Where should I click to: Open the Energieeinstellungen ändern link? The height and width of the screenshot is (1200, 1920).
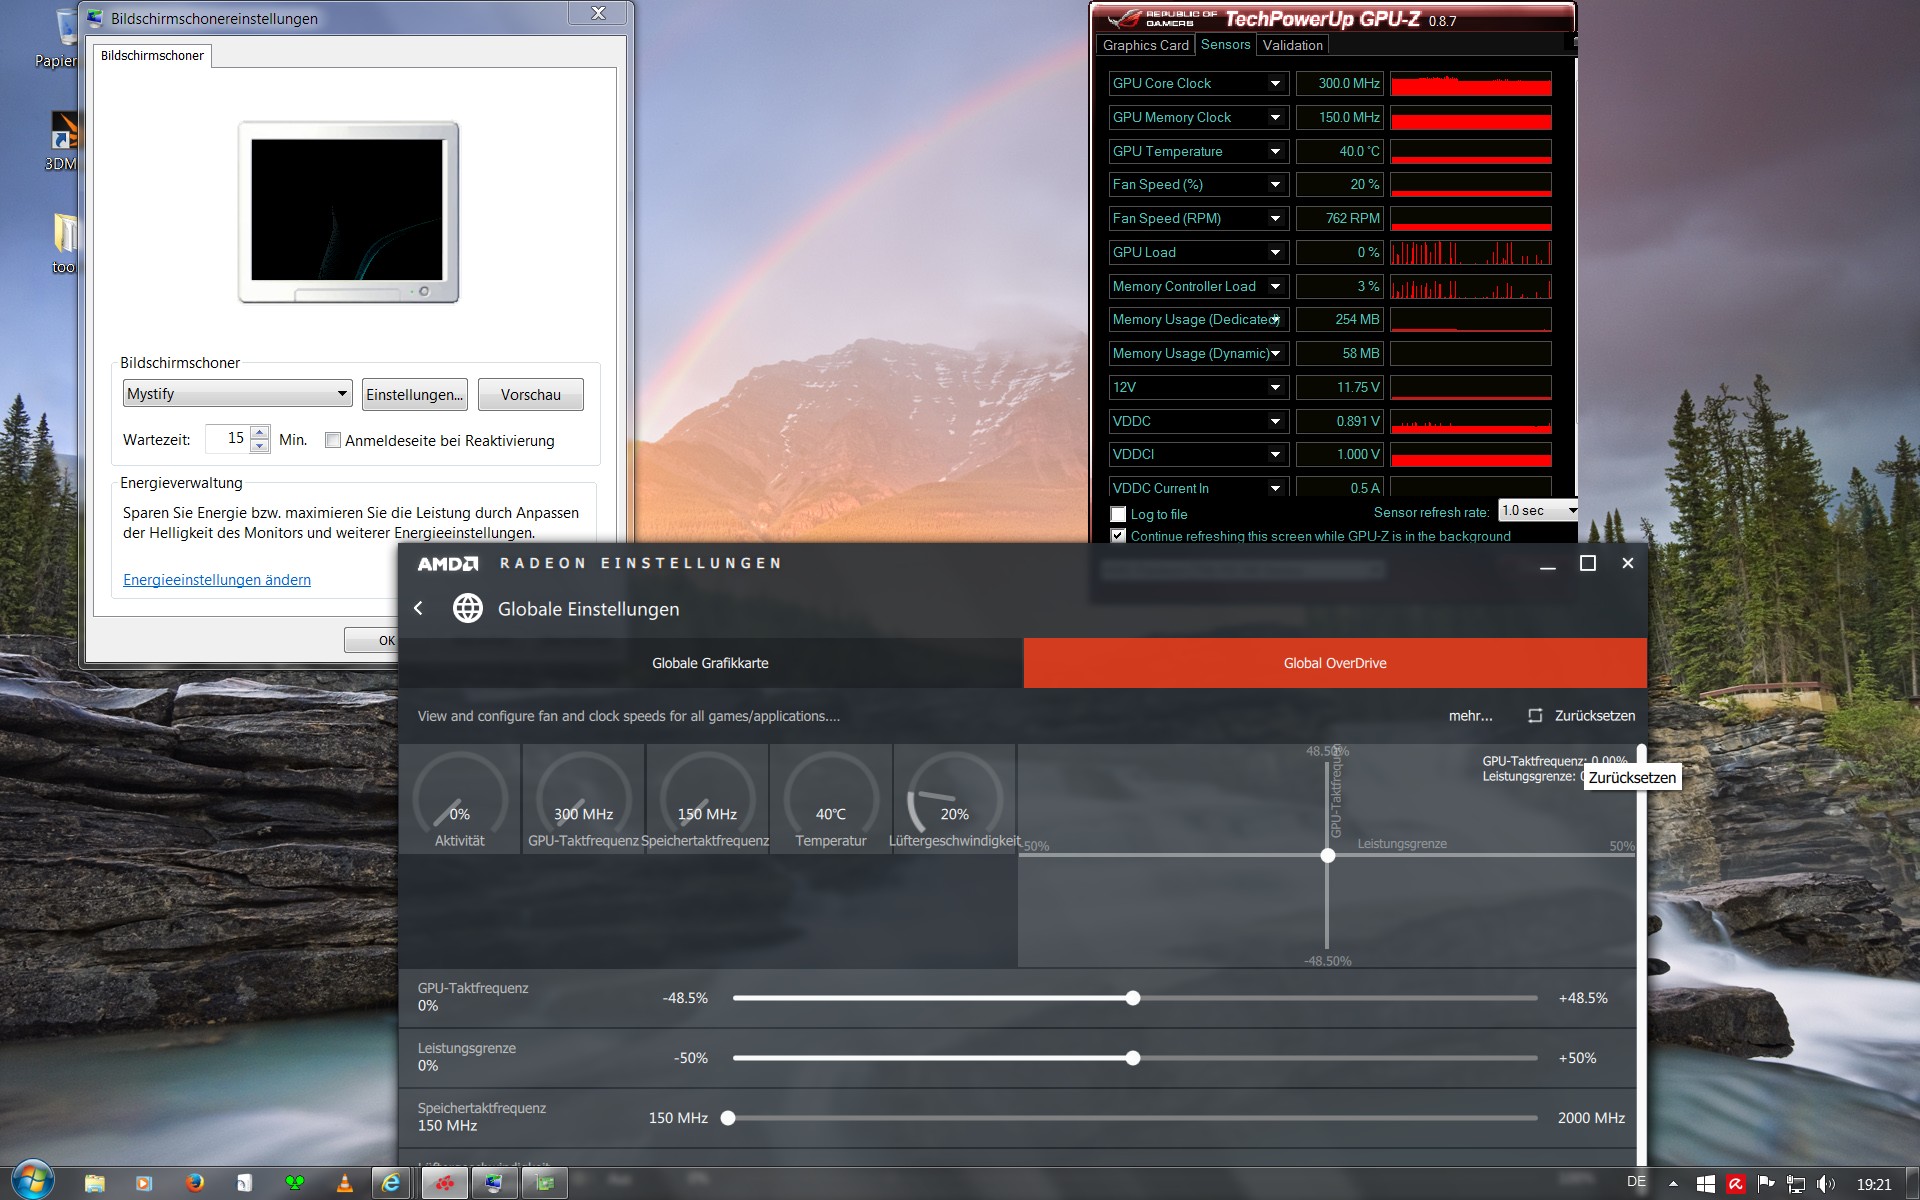pos(217,580)
